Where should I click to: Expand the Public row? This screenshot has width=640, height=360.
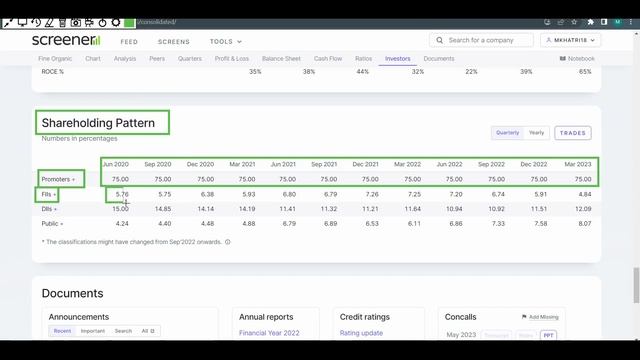pyautogui.click(x=52, y=224)
